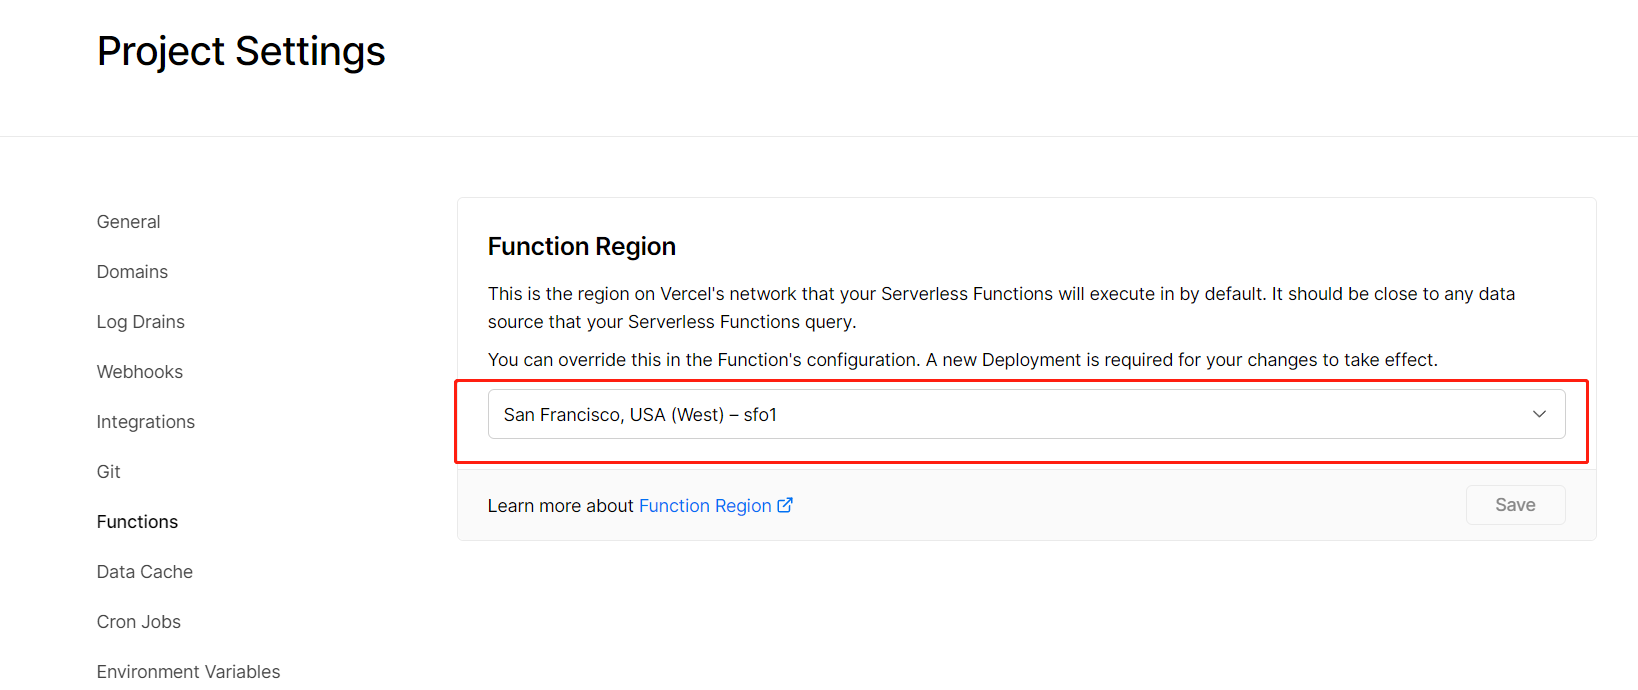
Task: Switch to Git settings
Action: coord(109,472)
